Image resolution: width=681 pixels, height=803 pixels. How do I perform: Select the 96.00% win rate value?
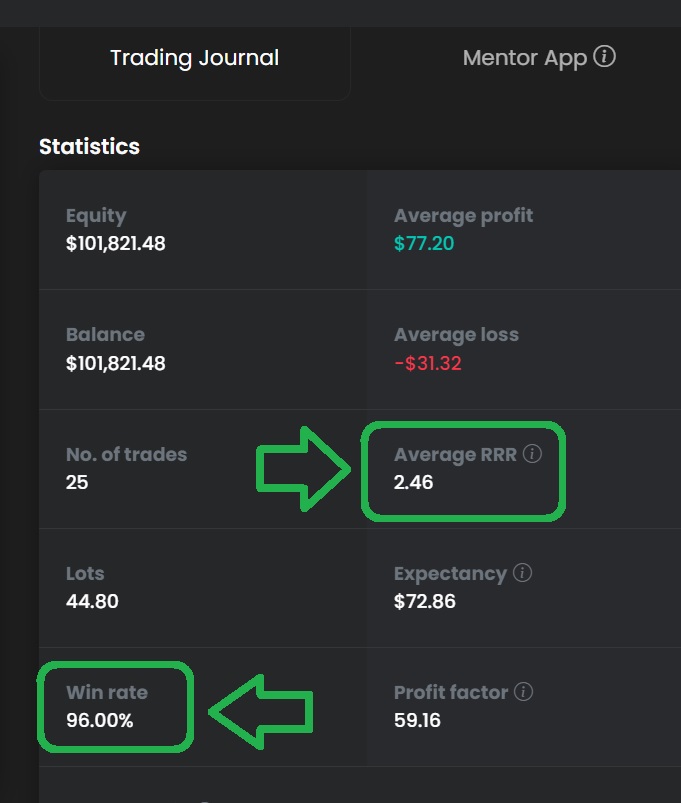99,720
